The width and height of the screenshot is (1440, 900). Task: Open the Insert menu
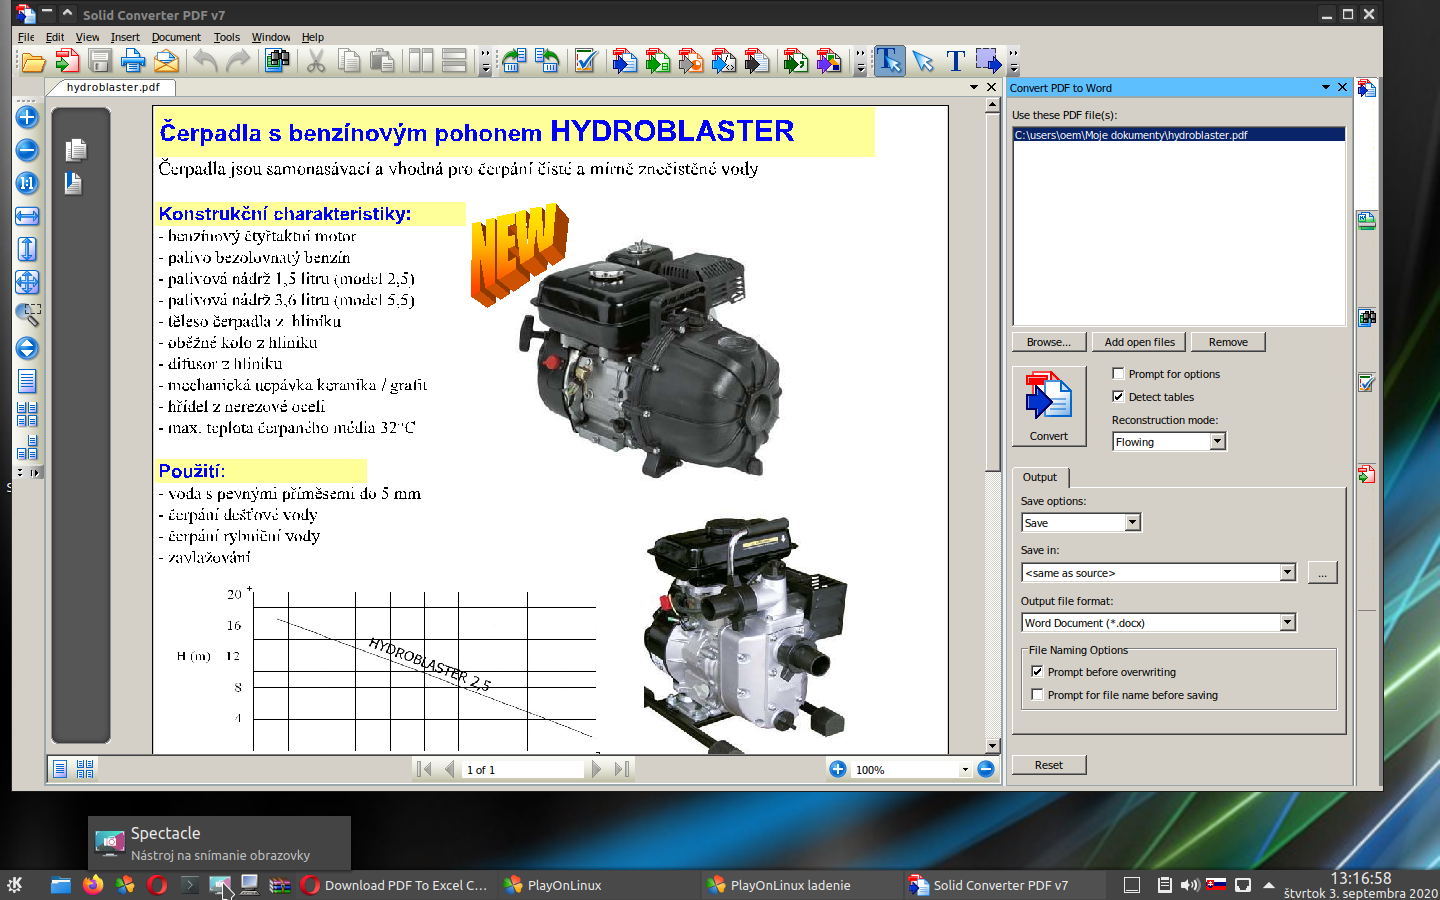point(125,37)
